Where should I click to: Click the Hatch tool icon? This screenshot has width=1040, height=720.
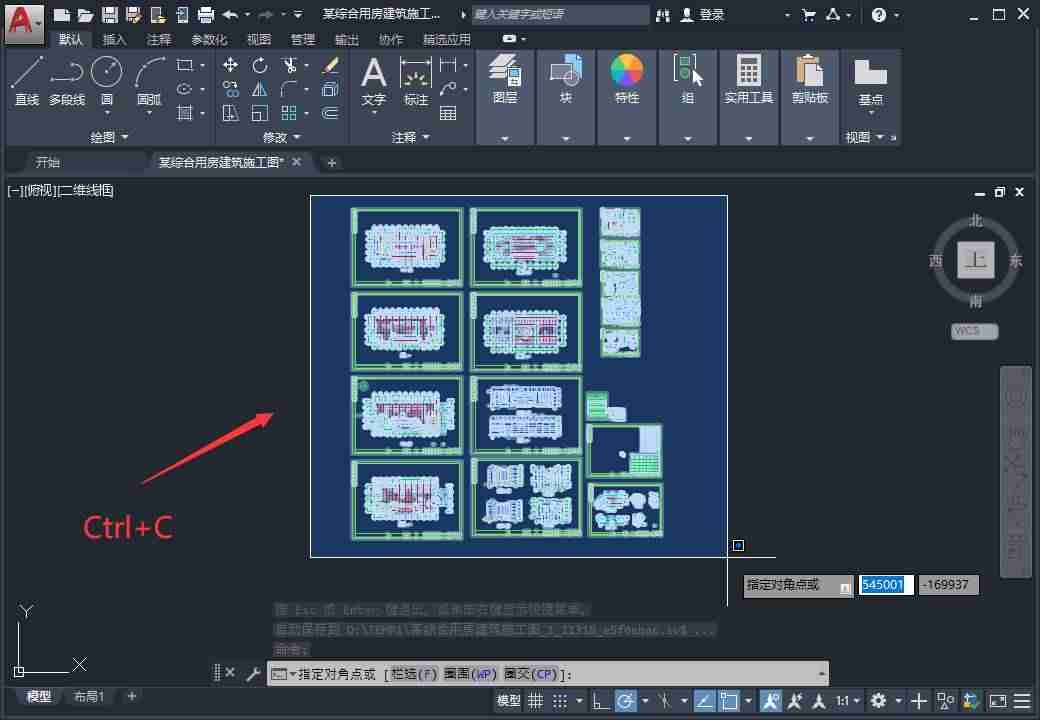click(184, 113)
